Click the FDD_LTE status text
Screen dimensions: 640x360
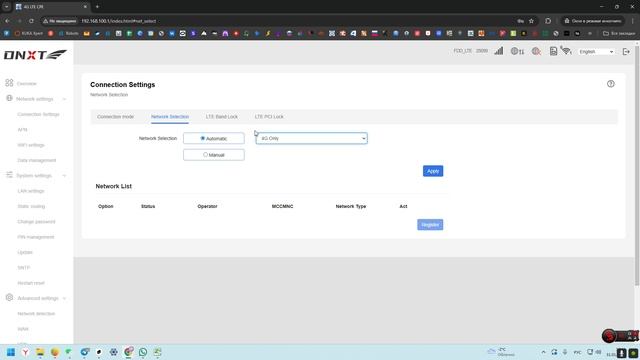pyautogui.click(x=462, y=51)
